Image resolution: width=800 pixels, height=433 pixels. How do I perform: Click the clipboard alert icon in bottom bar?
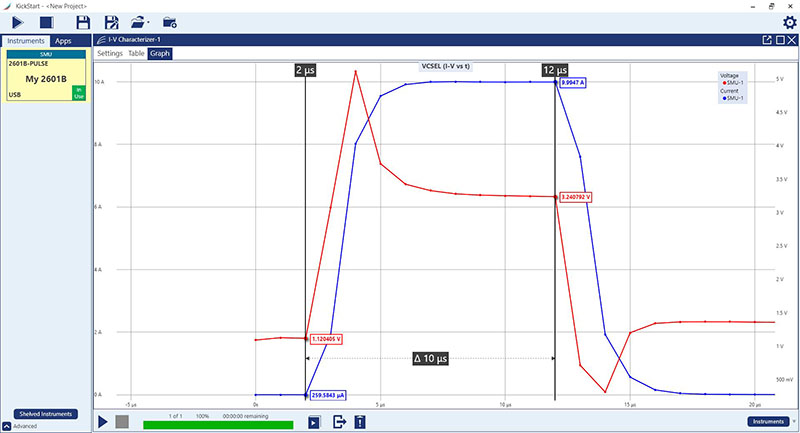[x=359, y=422]
